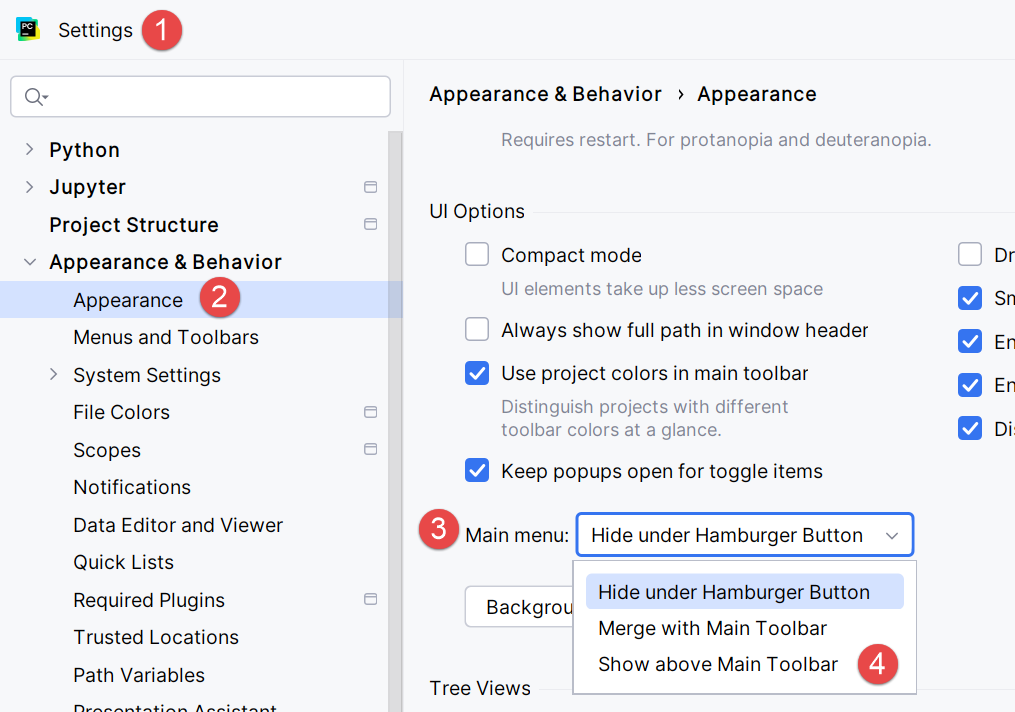Click project-level icon beside Required Plugins
Image resolution: width=1015 pixels, height=712 pixels.
pyautogui.click(x=370, y=599)
